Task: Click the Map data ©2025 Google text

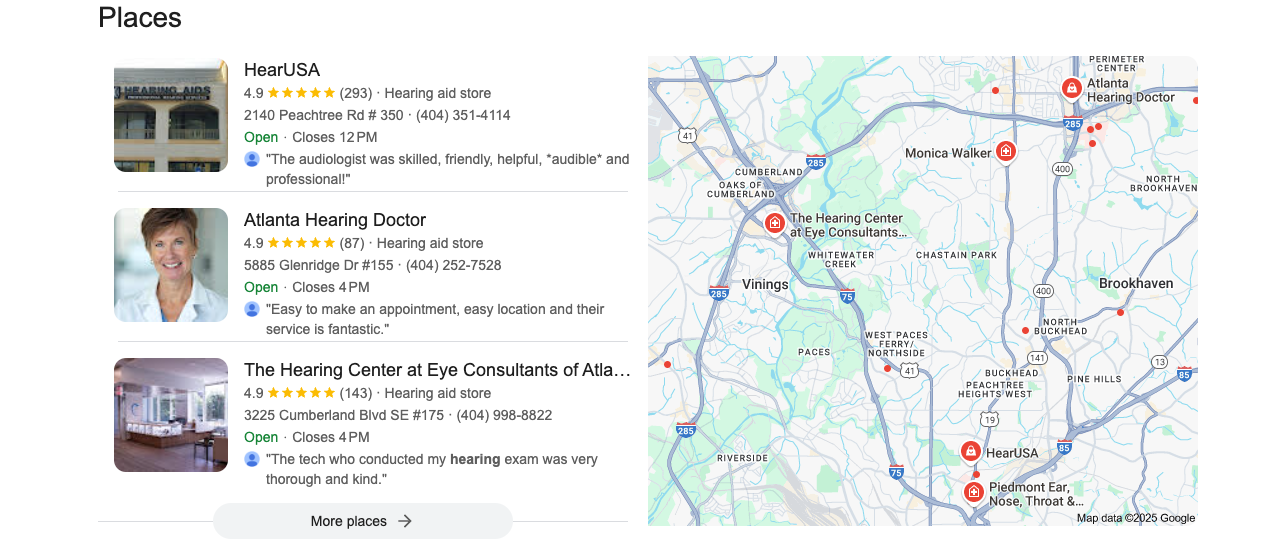Action: (1135, 518)
